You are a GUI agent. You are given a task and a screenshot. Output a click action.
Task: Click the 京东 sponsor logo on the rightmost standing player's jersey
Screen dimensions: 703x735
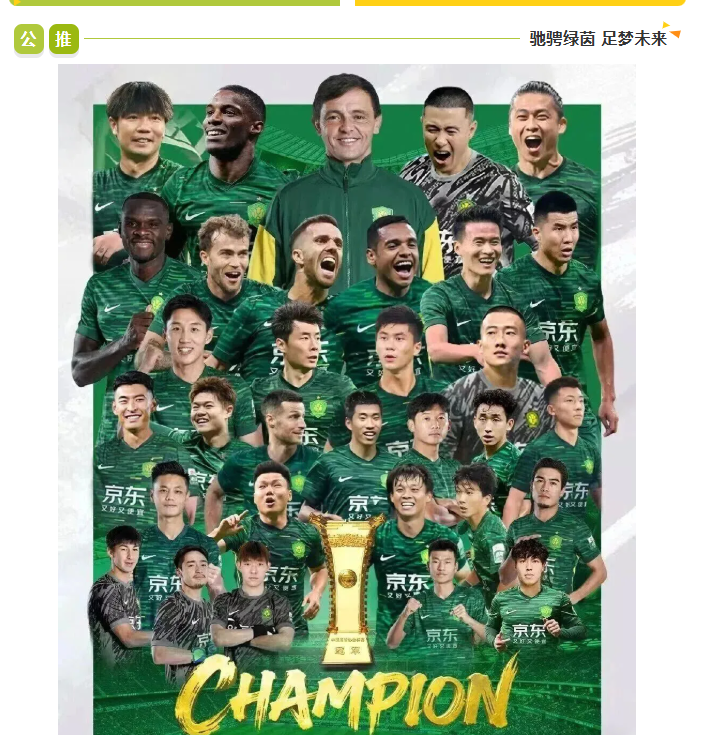pyautogui.click(x=559, y=334)
